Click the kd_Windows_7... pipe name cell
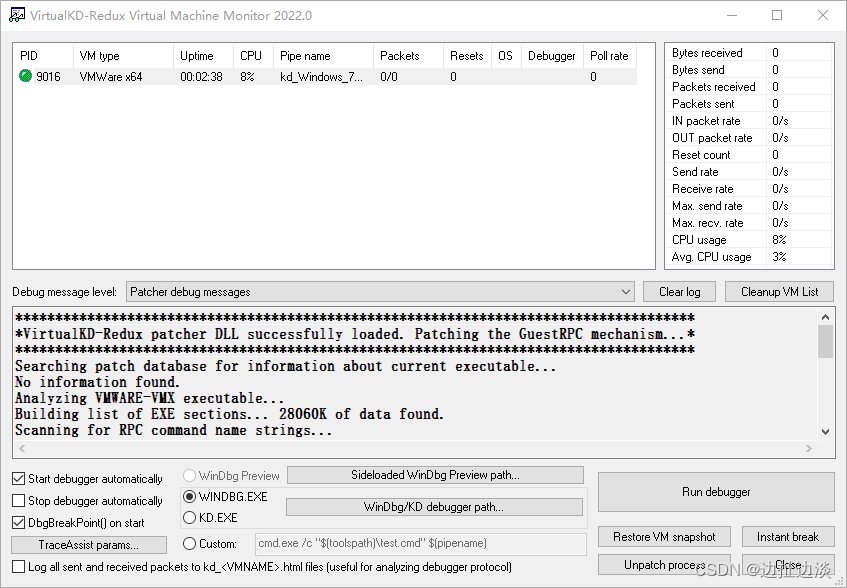The height and width of the screenshot is (588, 847). (x=321, y=77)
